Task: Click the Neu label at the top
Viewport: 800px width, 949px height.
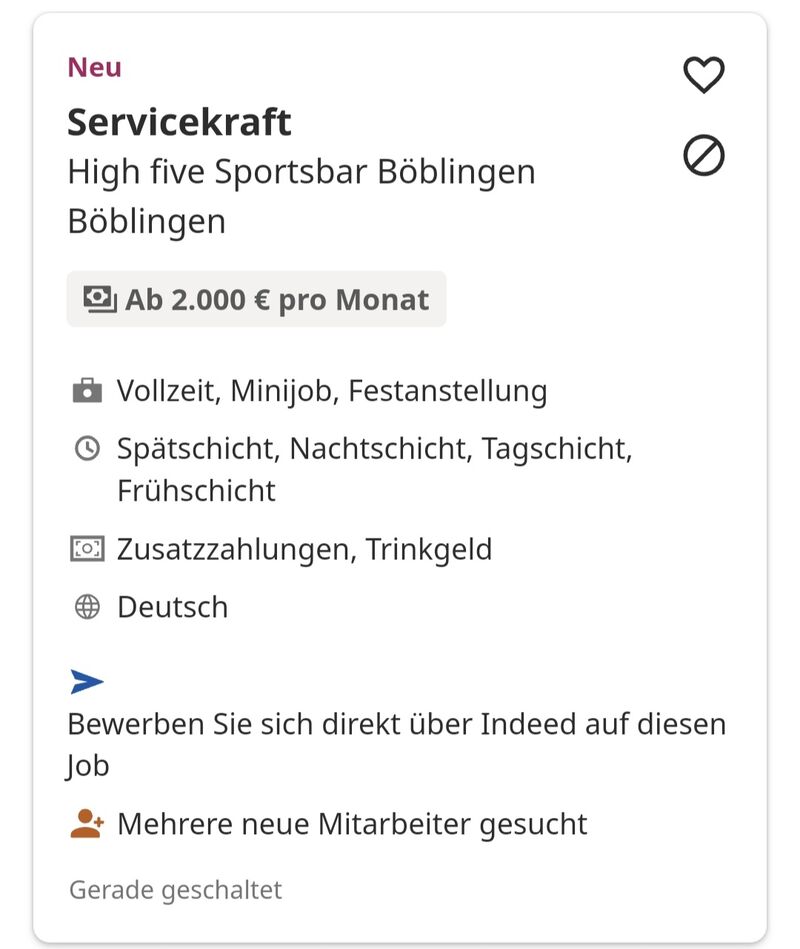Action: (x=94, y=67)
